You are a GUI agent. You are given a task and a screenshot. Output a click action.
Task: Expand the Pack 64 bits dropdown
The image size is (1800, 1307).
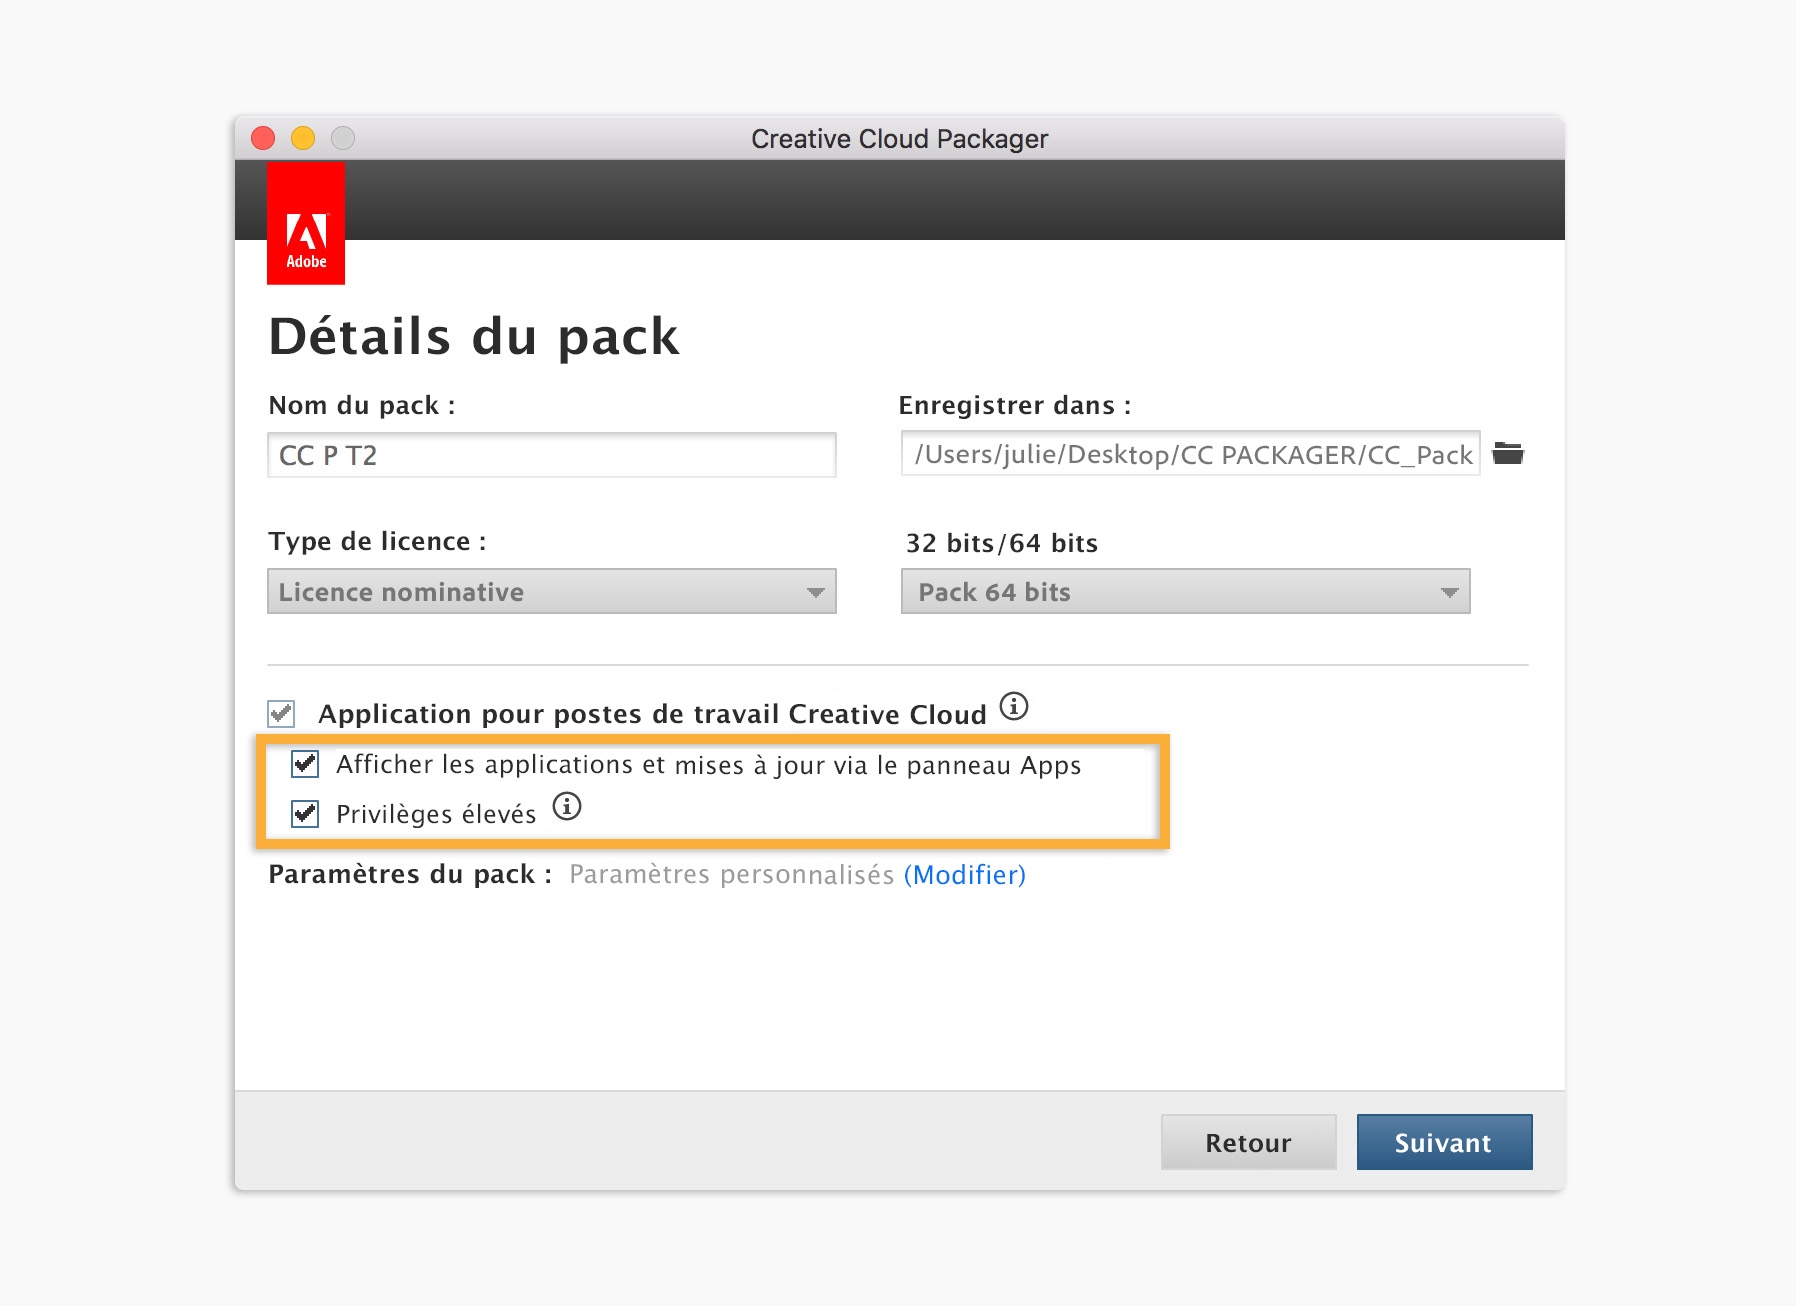tap(1185, 592)
